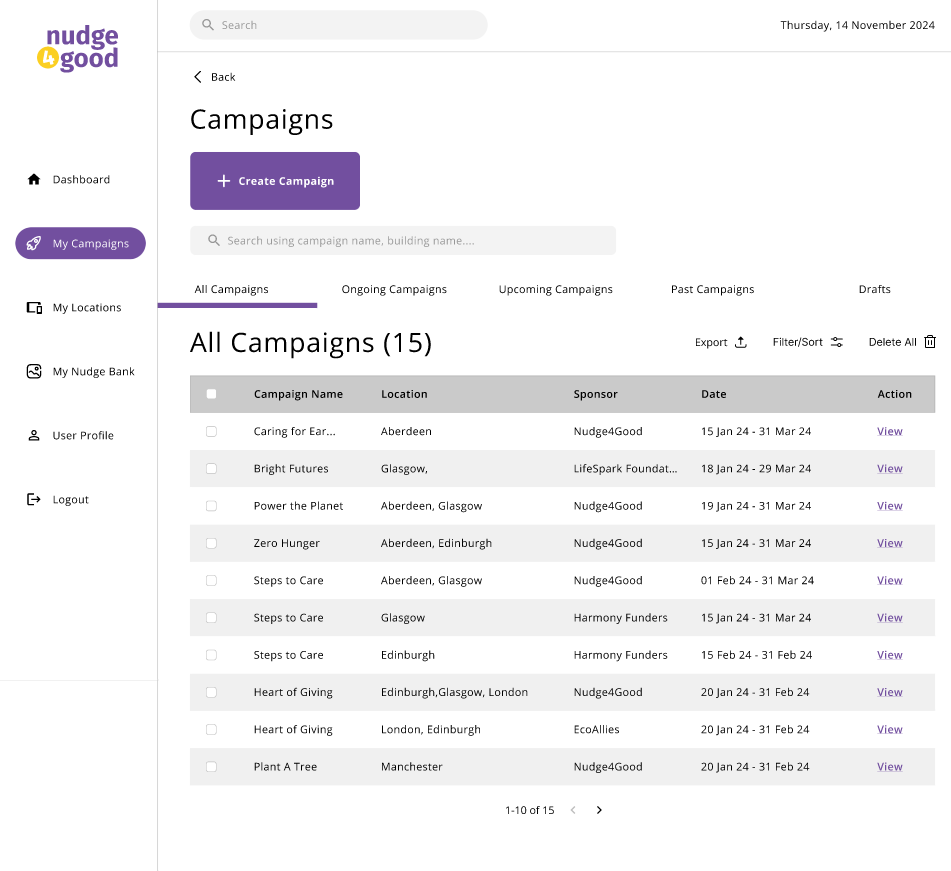Screen dimensions: 951x871
Task: Open View link for Zero Hunger campaign
Action: click(889, 544)
